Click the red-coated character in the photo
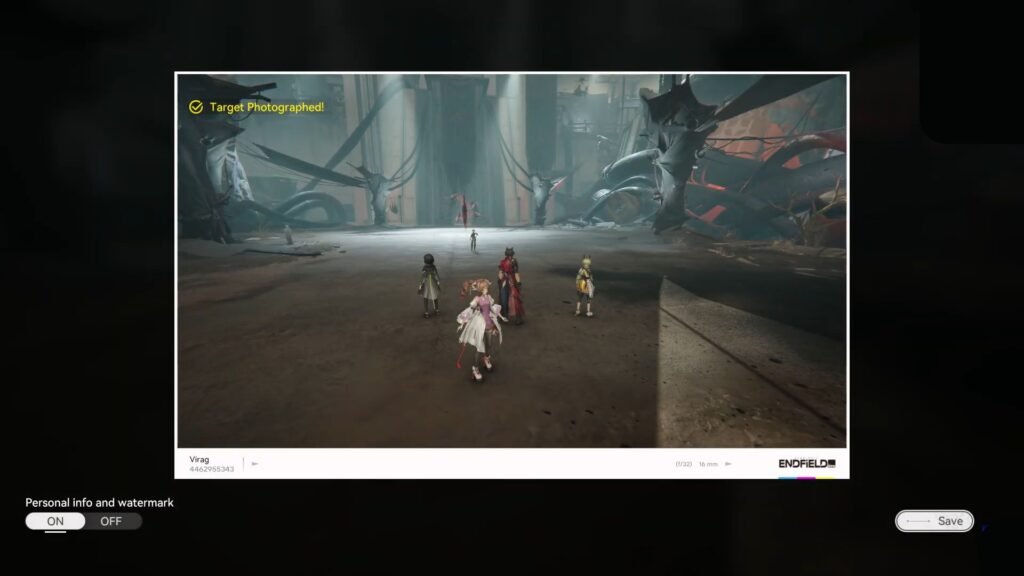 (x=511, y=287)
